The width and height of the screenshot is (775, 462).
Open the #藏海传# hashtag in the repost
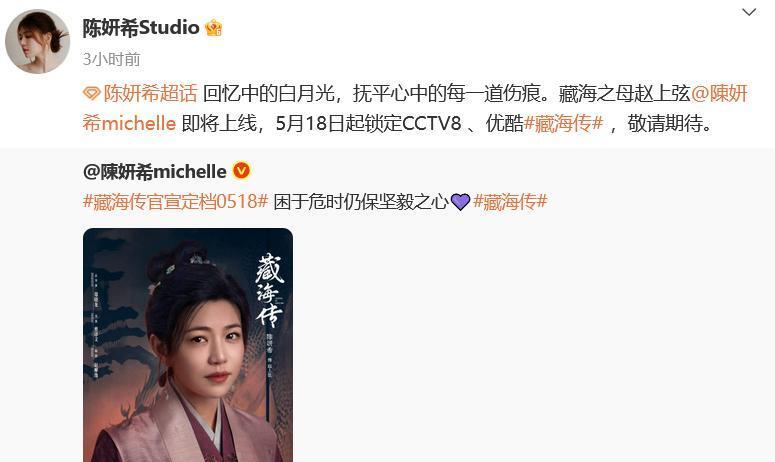point(510,202)
